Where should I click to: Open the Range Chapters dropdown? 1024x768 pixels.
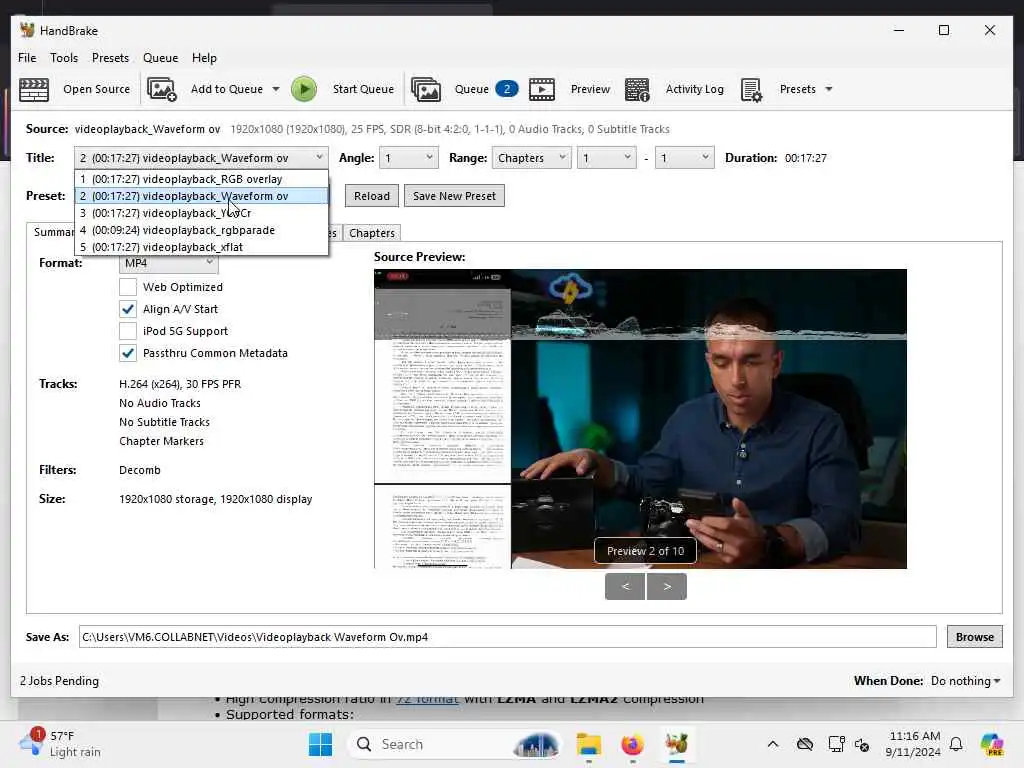[x=532, y=157]
